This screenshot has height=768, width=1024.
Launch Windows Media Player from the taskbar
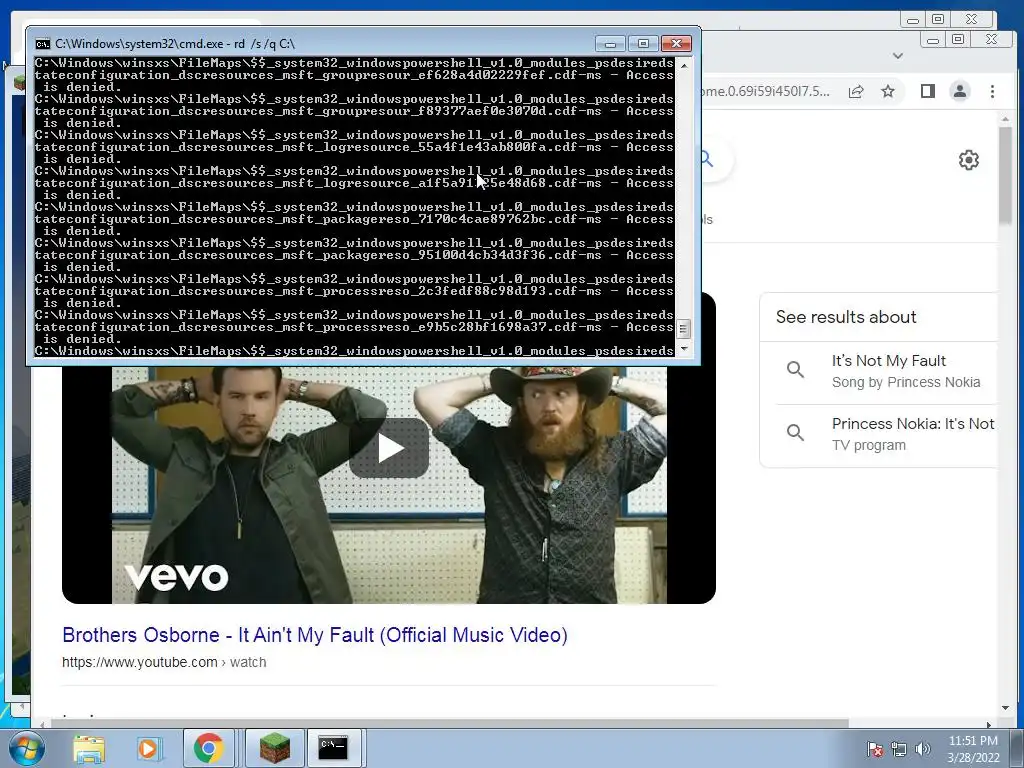[148, 748]
